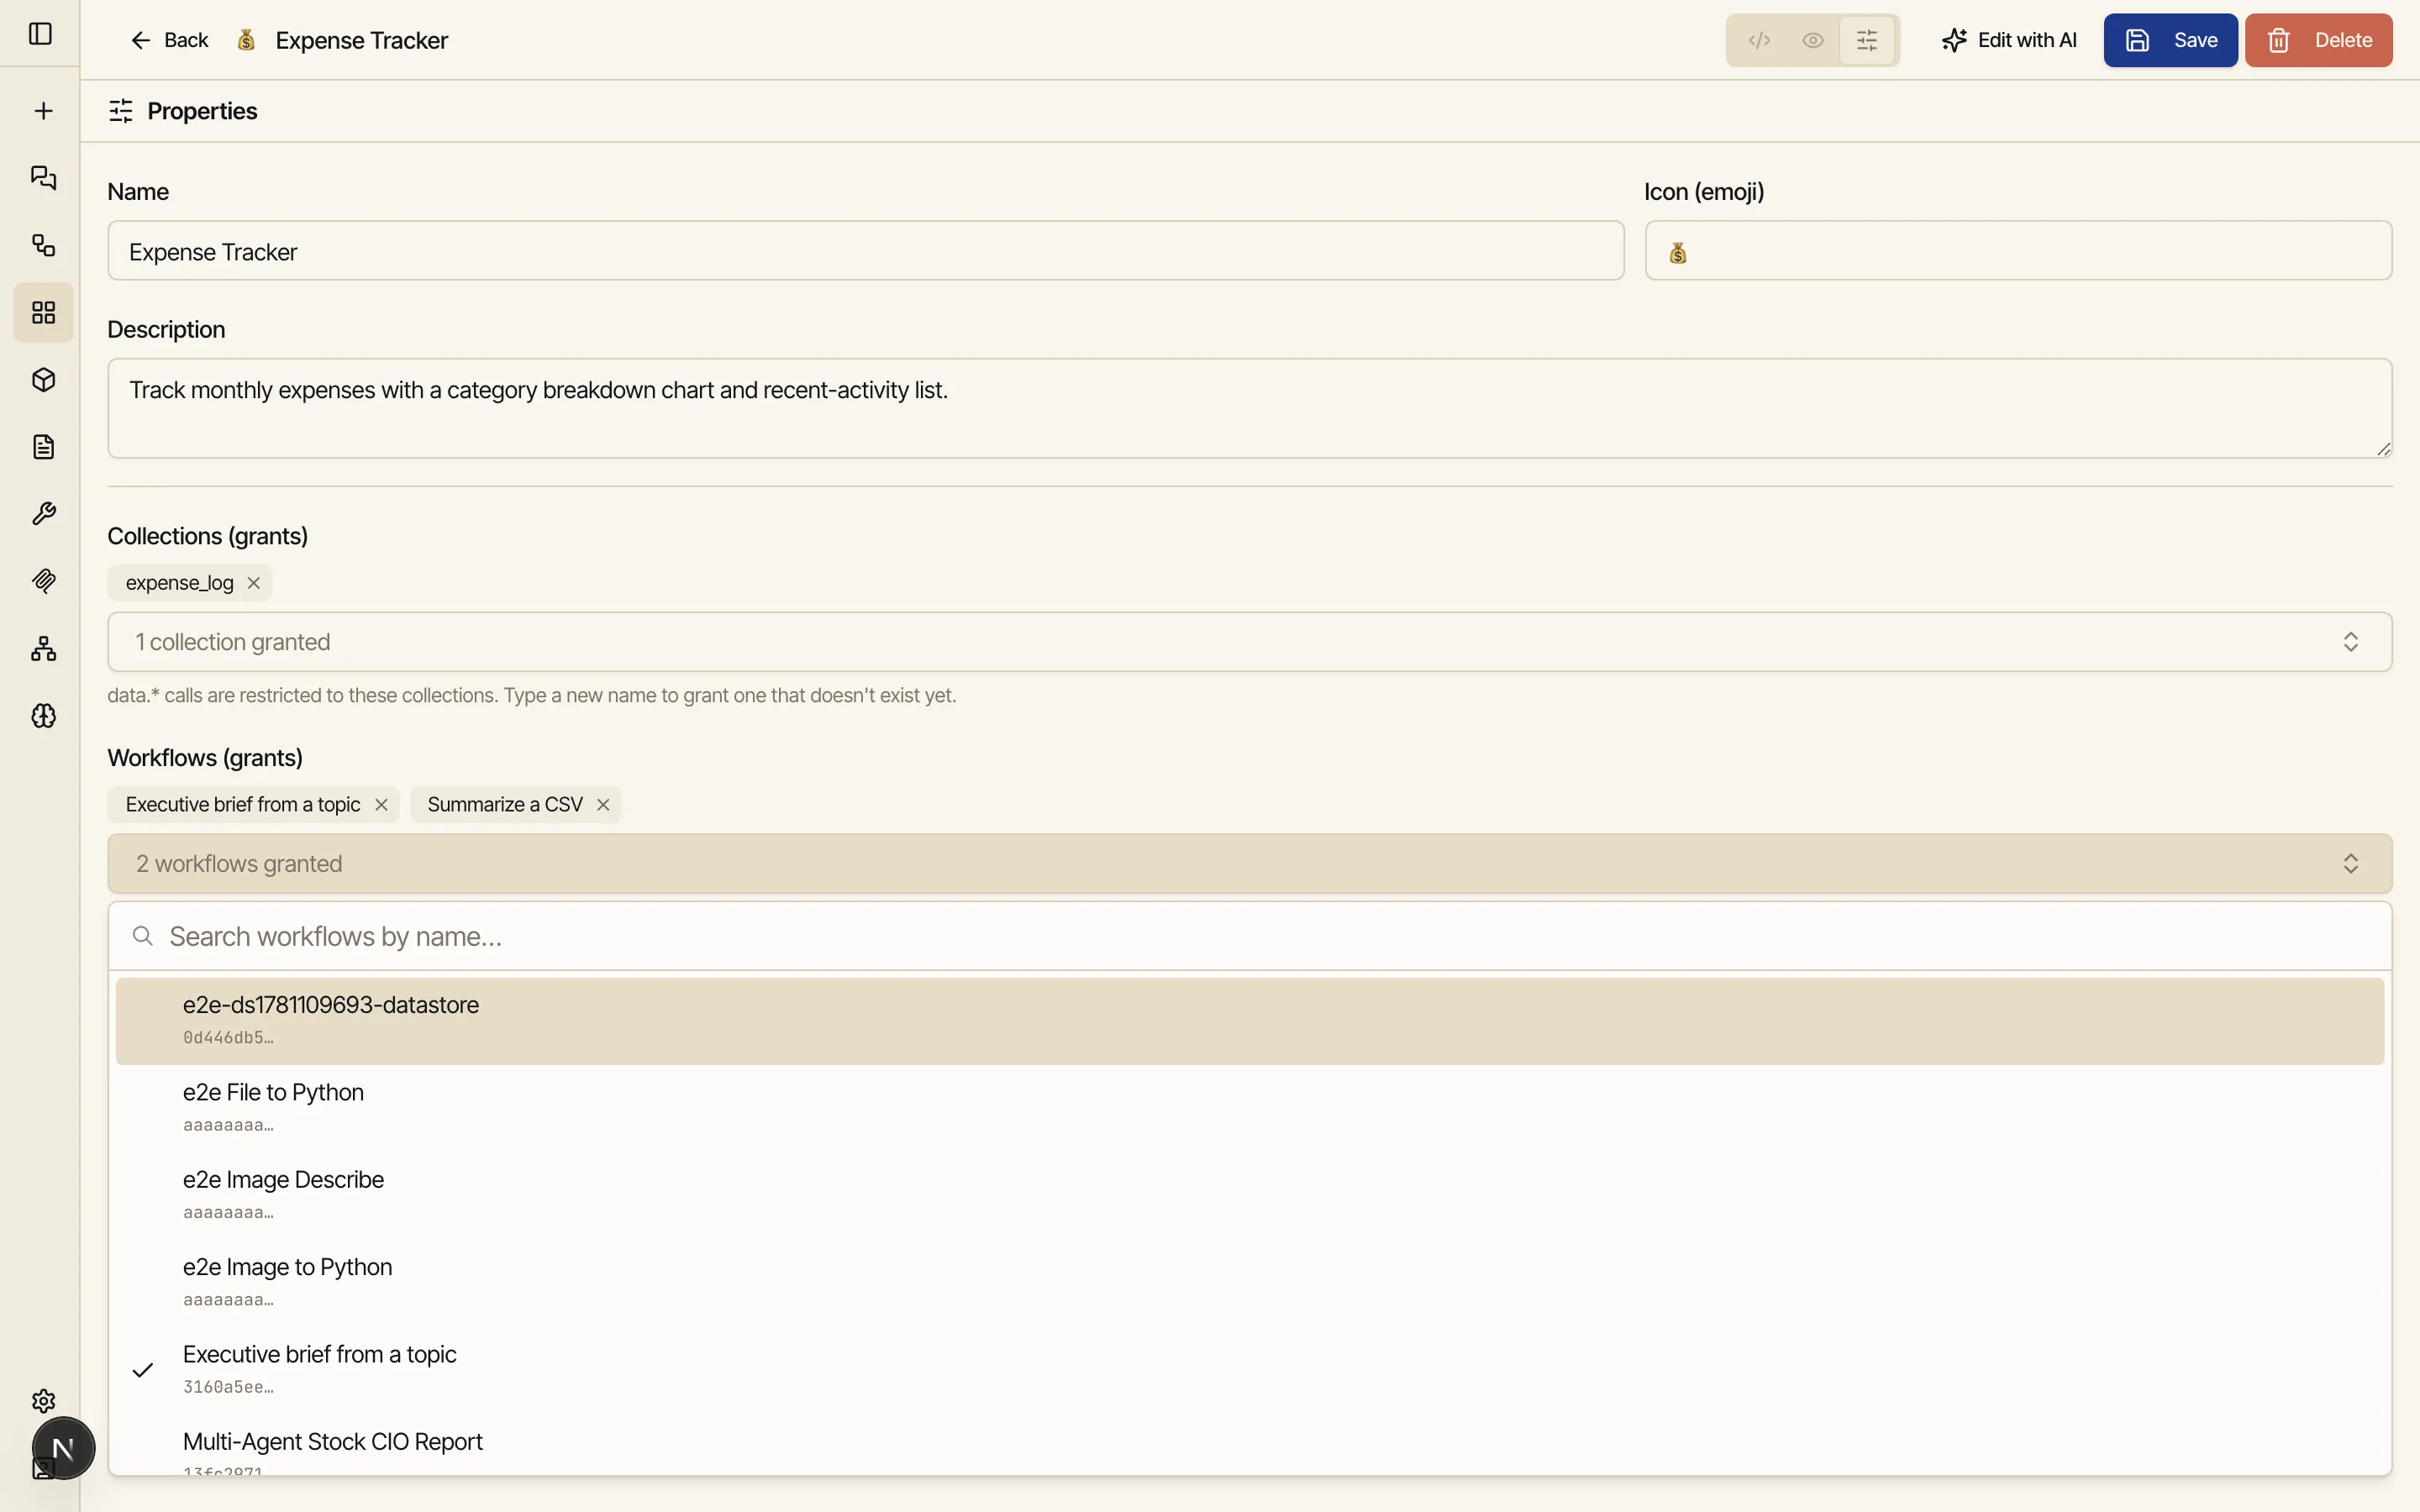Open the workflow shapes sidebar icon
Viewport: 2420px width, 1512px height.
point(43,245)
